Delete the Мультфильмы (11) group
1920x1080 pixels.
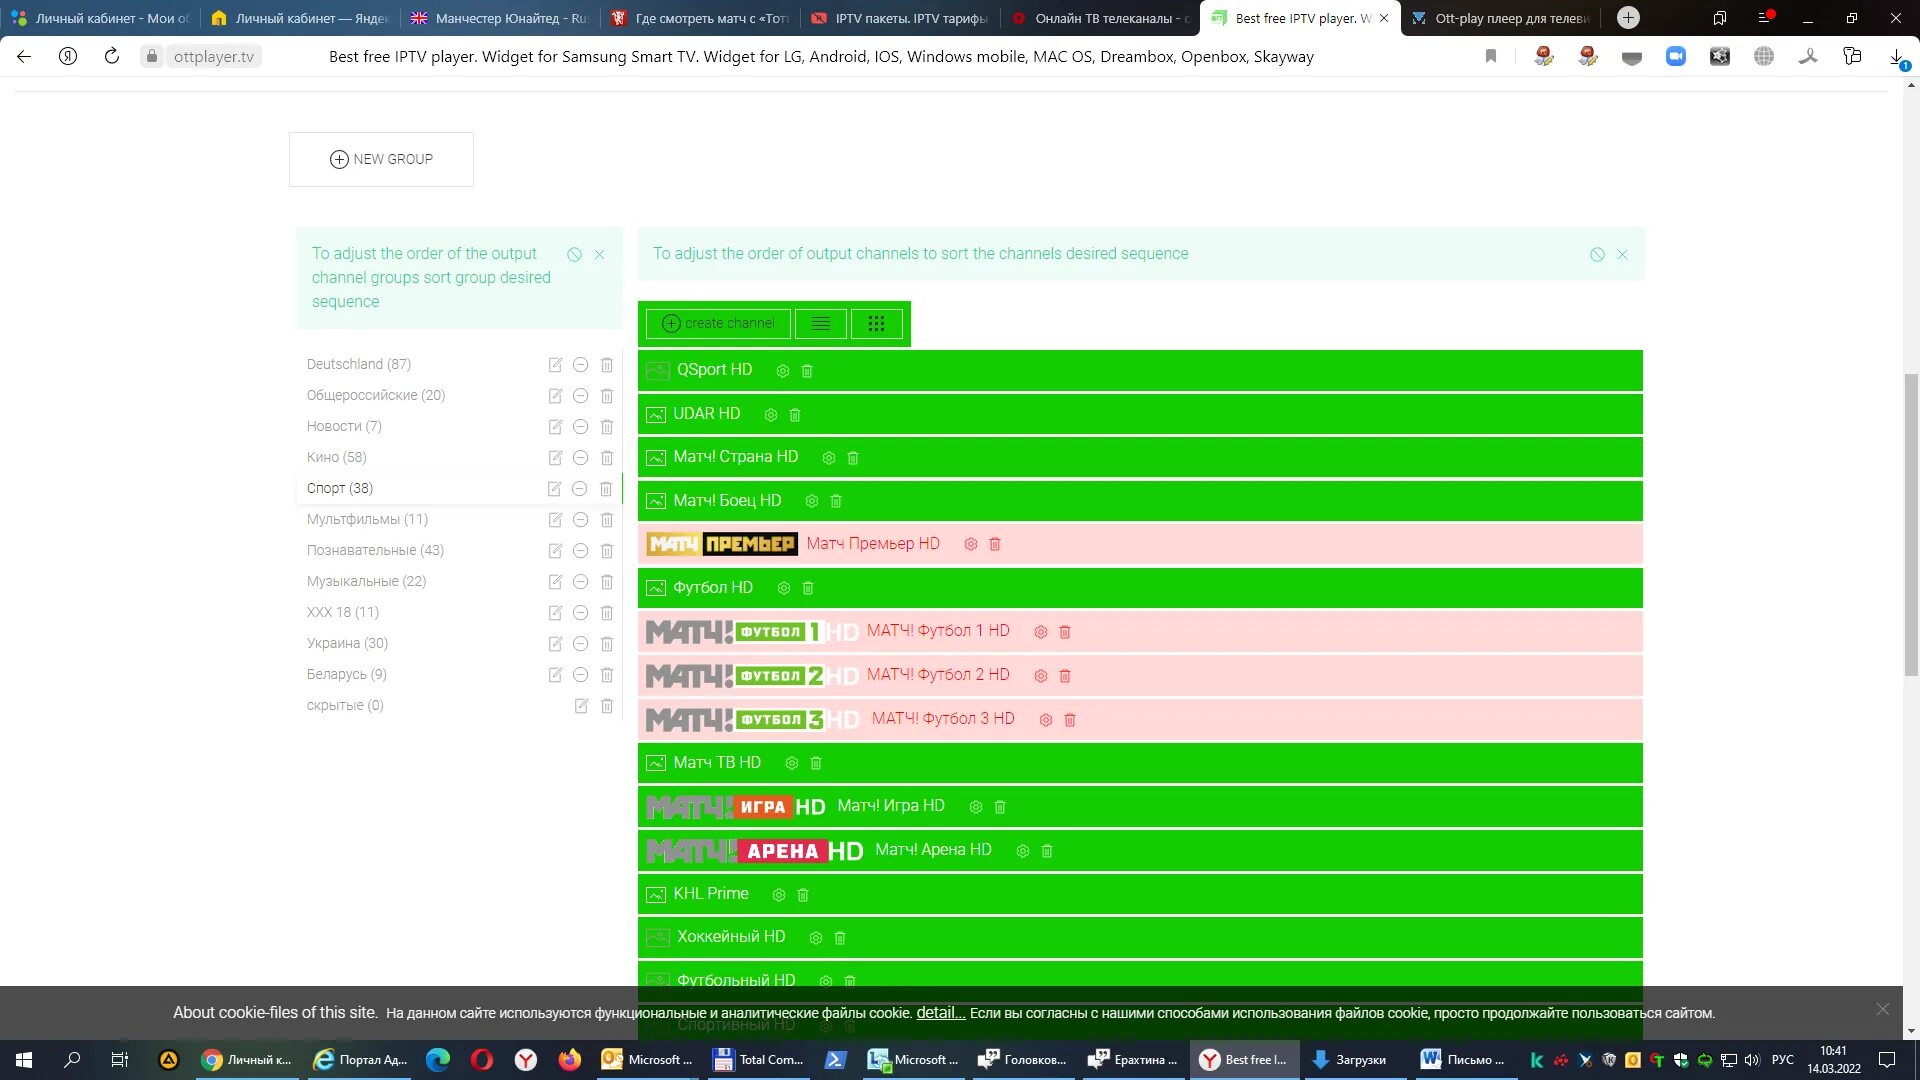pos(607,520)
